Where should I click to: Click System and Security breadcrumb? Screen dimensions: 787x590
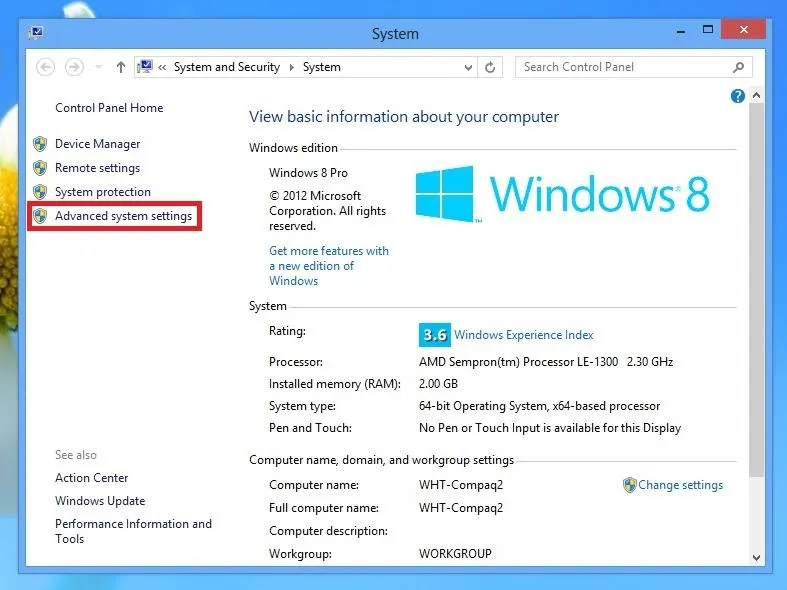(x=227, y=67)
